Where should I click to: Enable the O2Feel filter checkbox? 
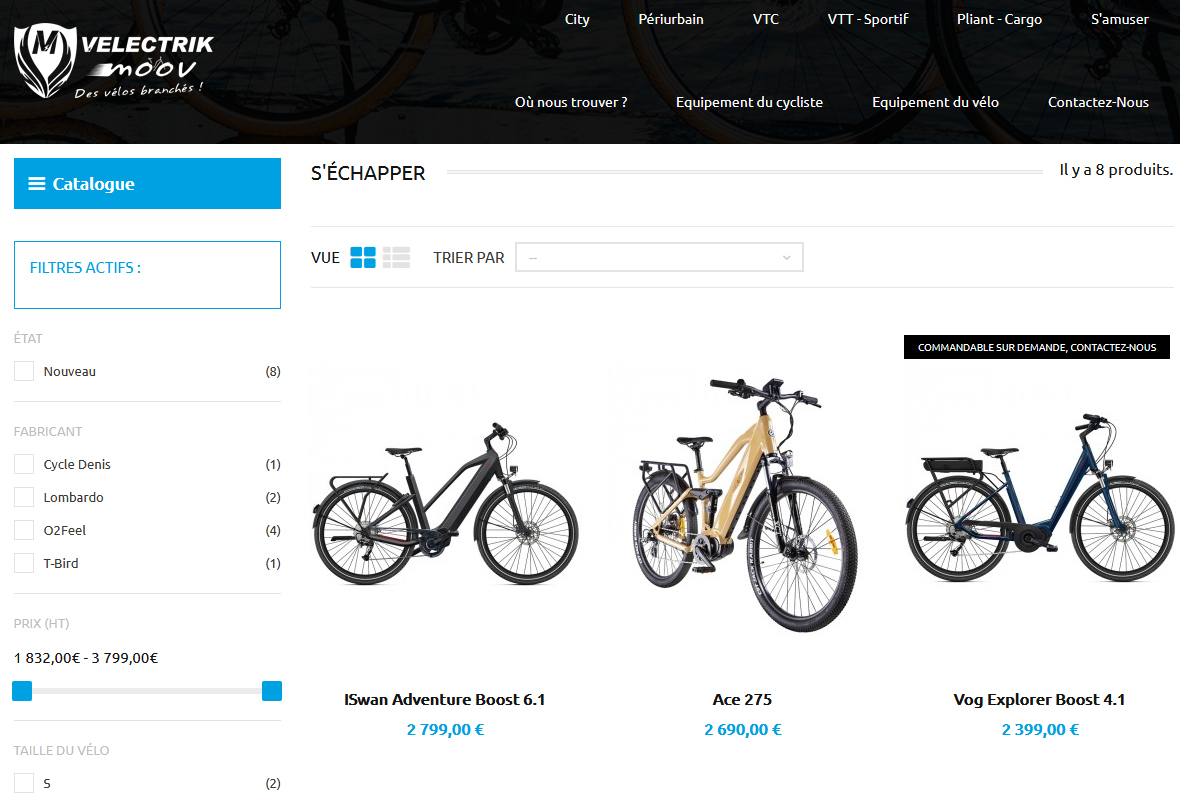[x=24, y=531]
